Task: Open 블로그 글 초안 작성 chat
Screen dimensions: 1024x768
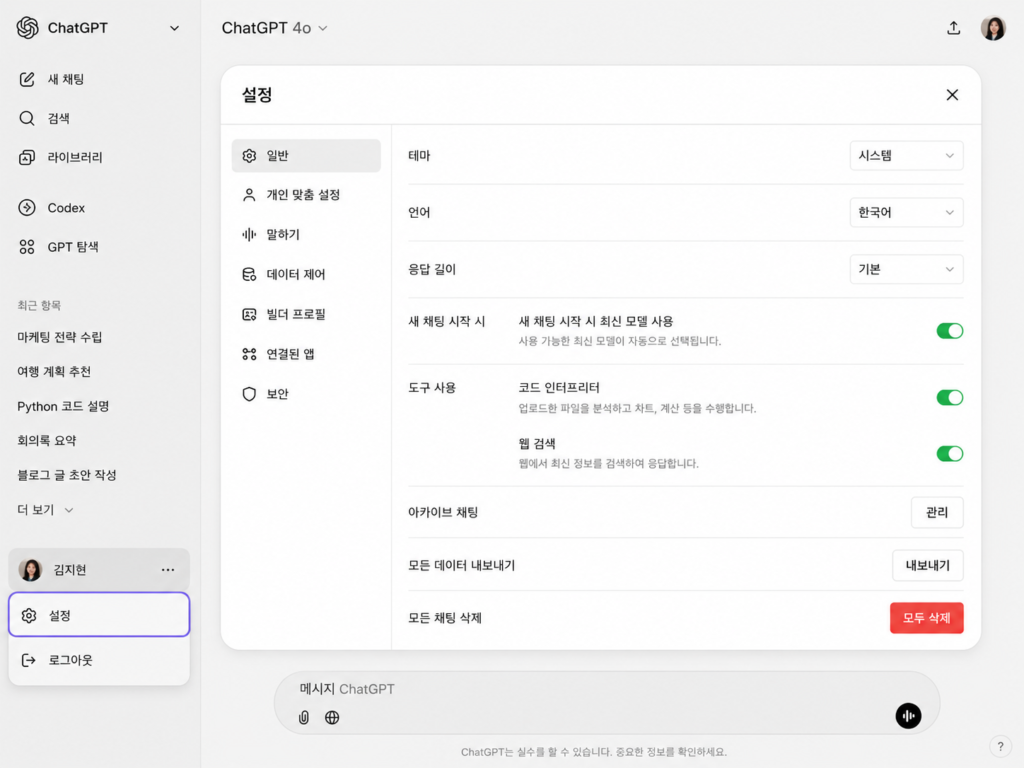Action: (67, 475)
